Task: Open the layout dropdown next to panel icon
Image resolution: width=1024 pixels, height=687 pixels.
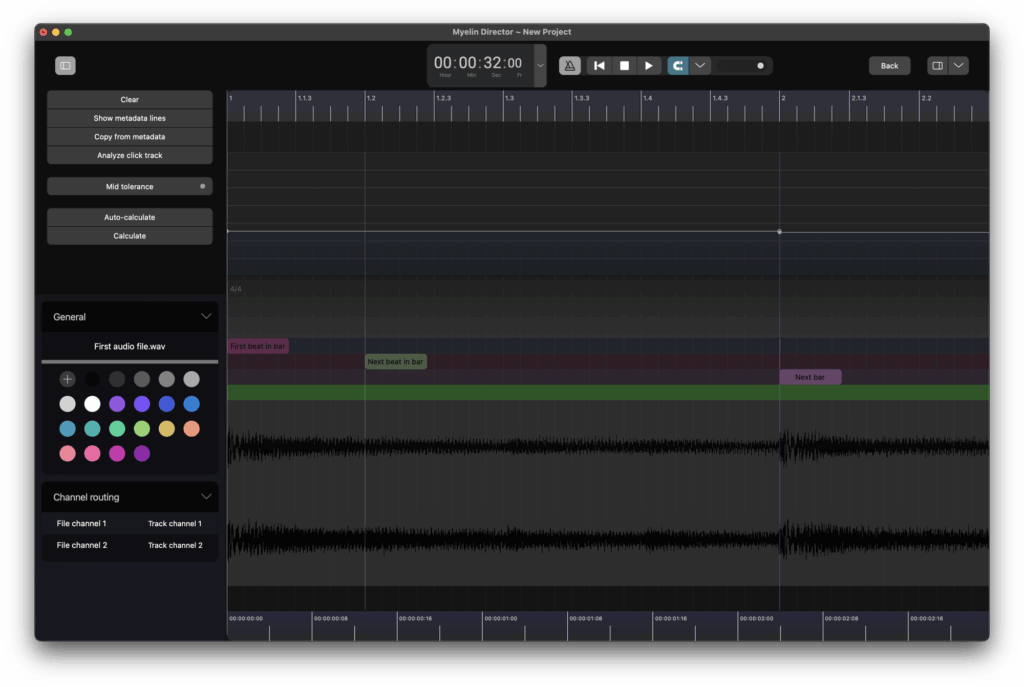Action: [x=959, y=66]
